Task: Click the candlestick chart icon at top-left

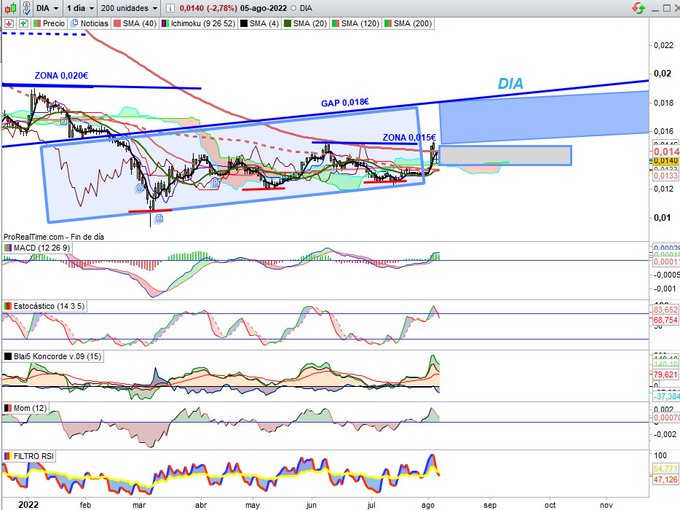Action: pos(8,7)
